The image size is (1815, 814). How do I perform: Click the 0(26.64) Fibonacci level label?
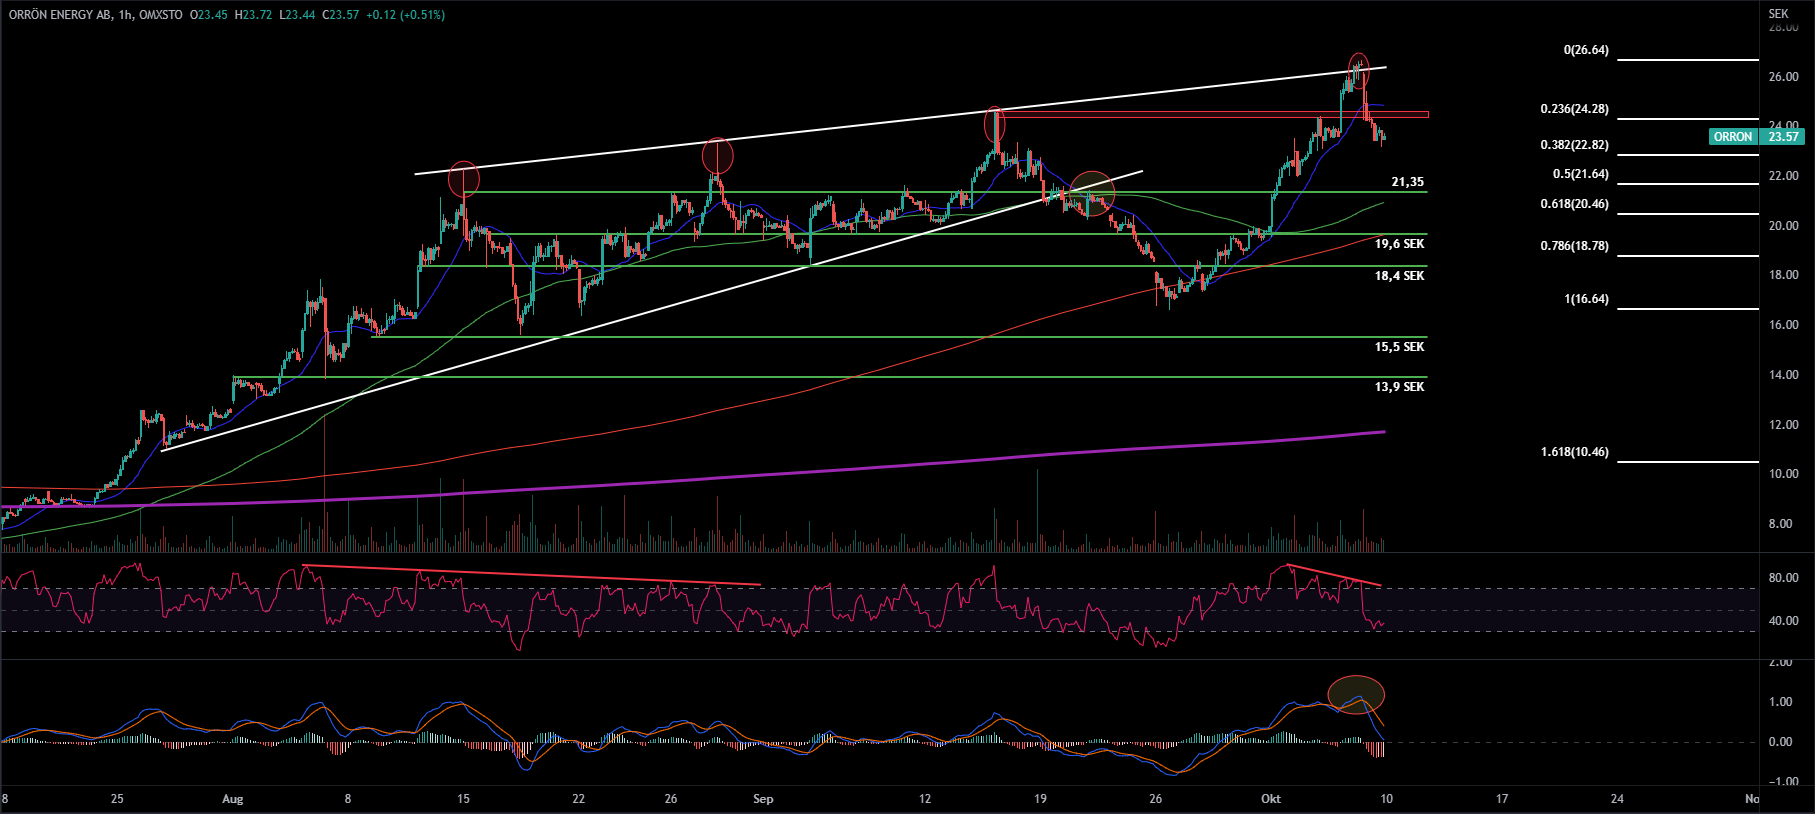point(1586,50)
